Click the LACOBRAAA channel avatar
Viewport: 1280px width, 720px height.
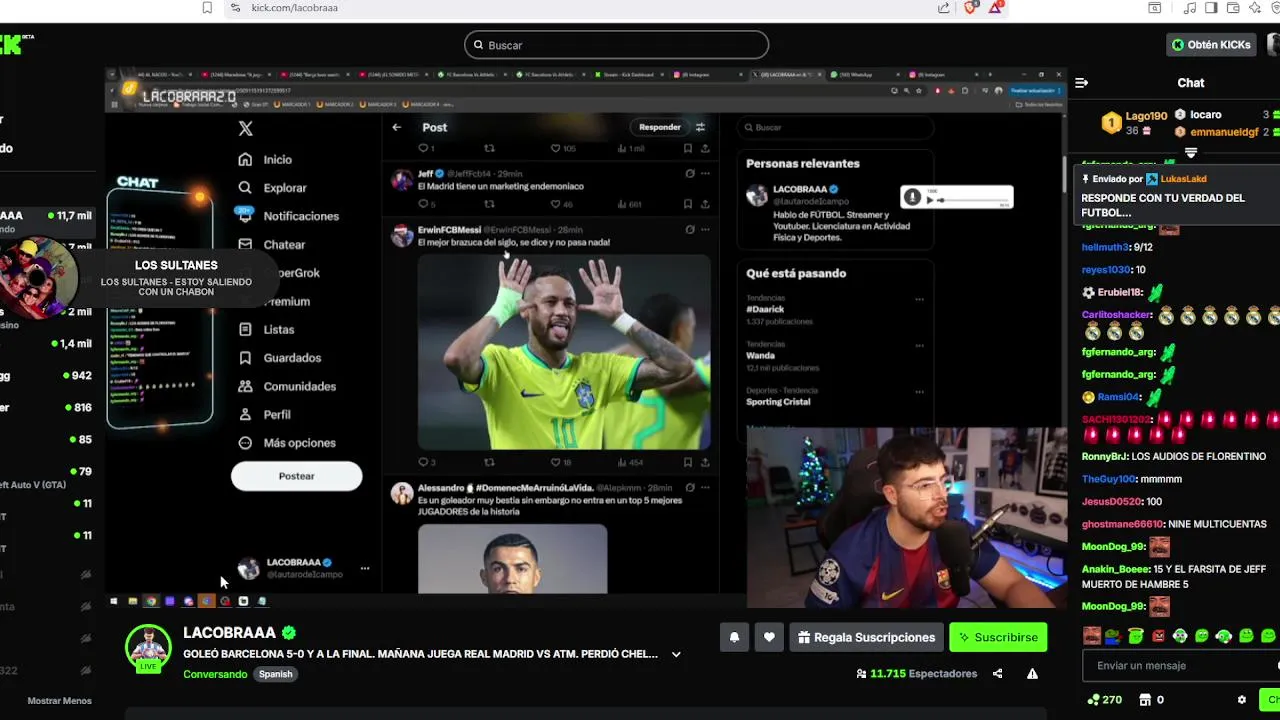(148, 647)
